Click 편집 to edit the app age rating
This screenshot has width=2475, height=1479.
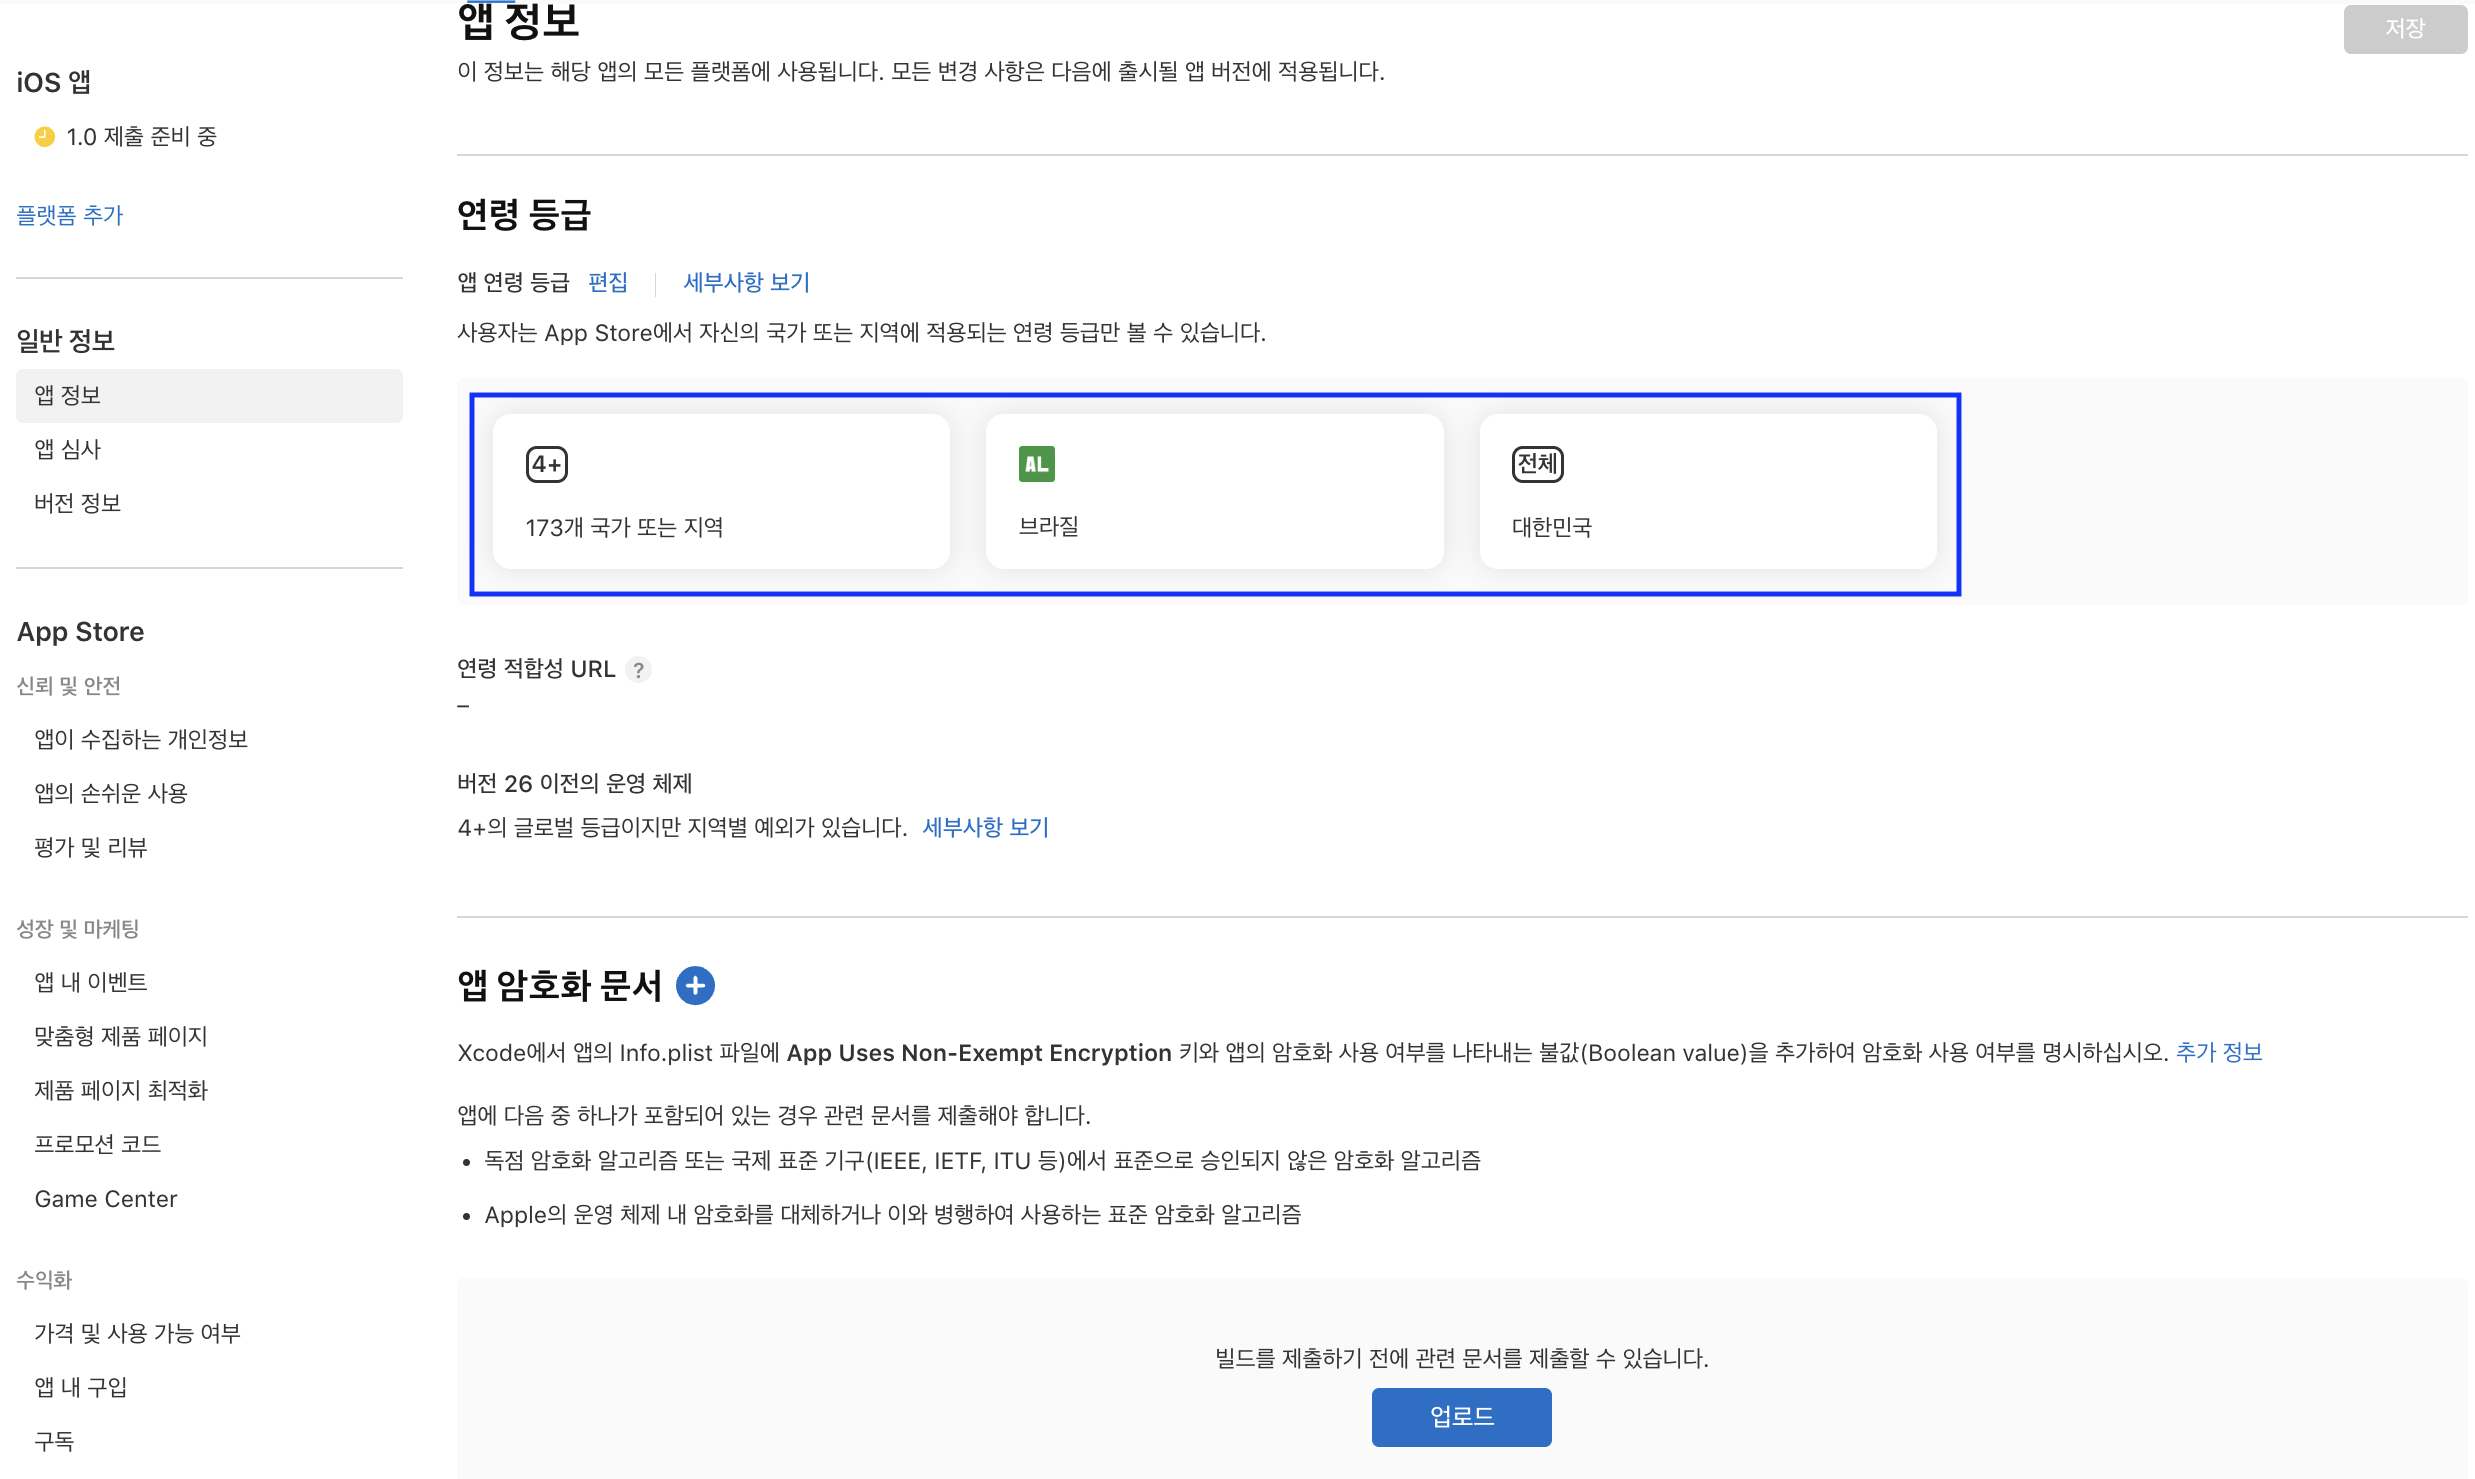tap(609, 283)
